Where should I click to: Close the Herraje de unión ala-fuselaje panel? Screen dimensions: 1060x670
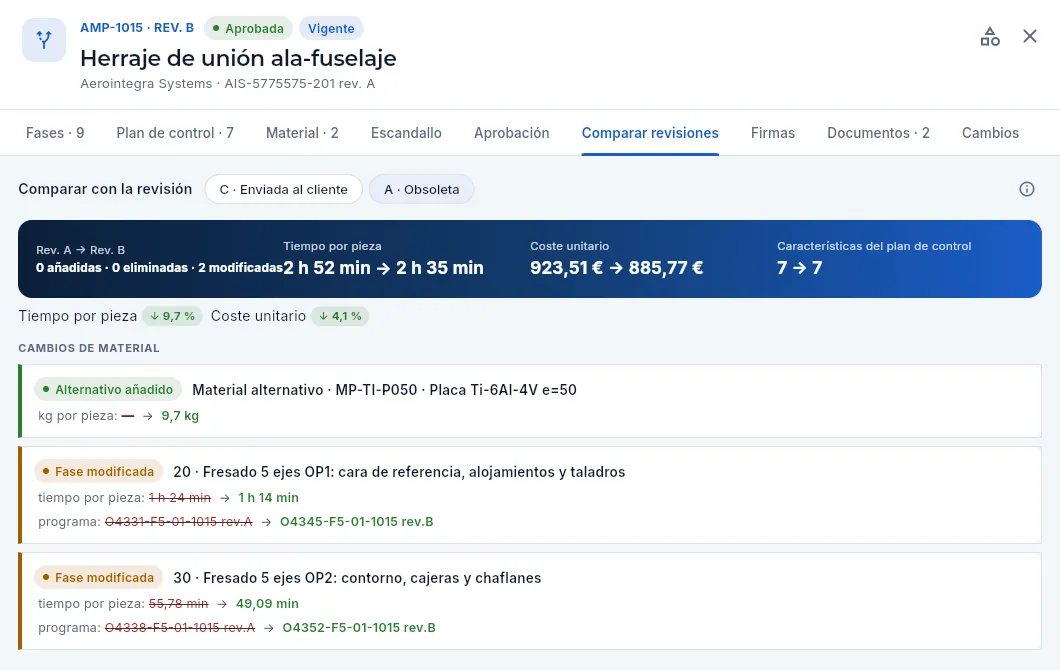point(1030,37)
